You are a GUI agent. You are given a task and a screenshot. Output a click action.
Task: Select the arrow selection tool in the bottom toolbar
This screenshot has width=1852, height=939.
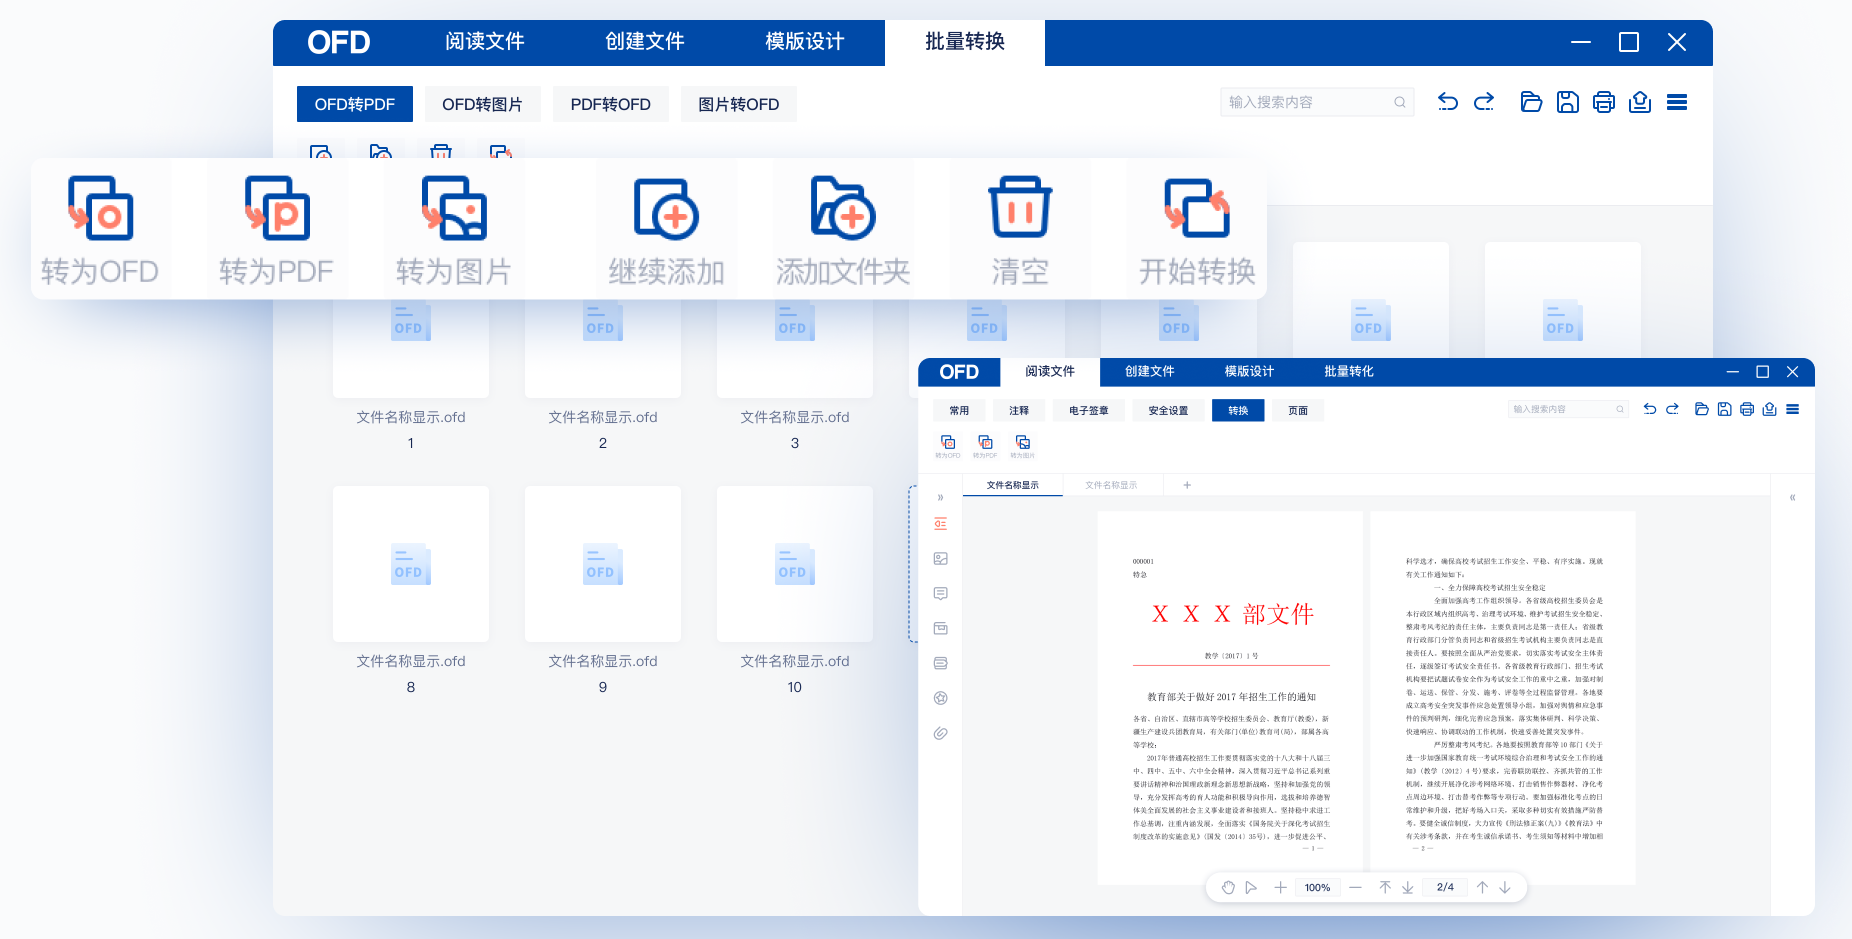1251,887
